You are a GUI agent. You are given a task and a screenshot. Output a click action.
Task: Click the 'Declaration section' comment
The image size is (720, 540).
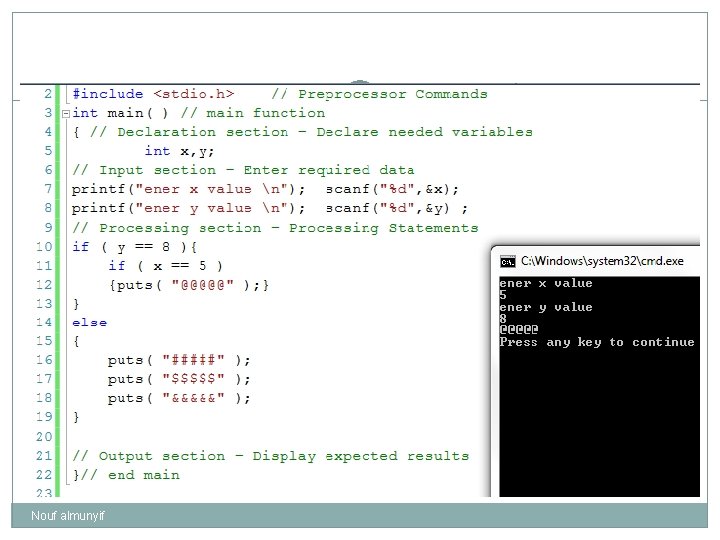click(311, 132)
